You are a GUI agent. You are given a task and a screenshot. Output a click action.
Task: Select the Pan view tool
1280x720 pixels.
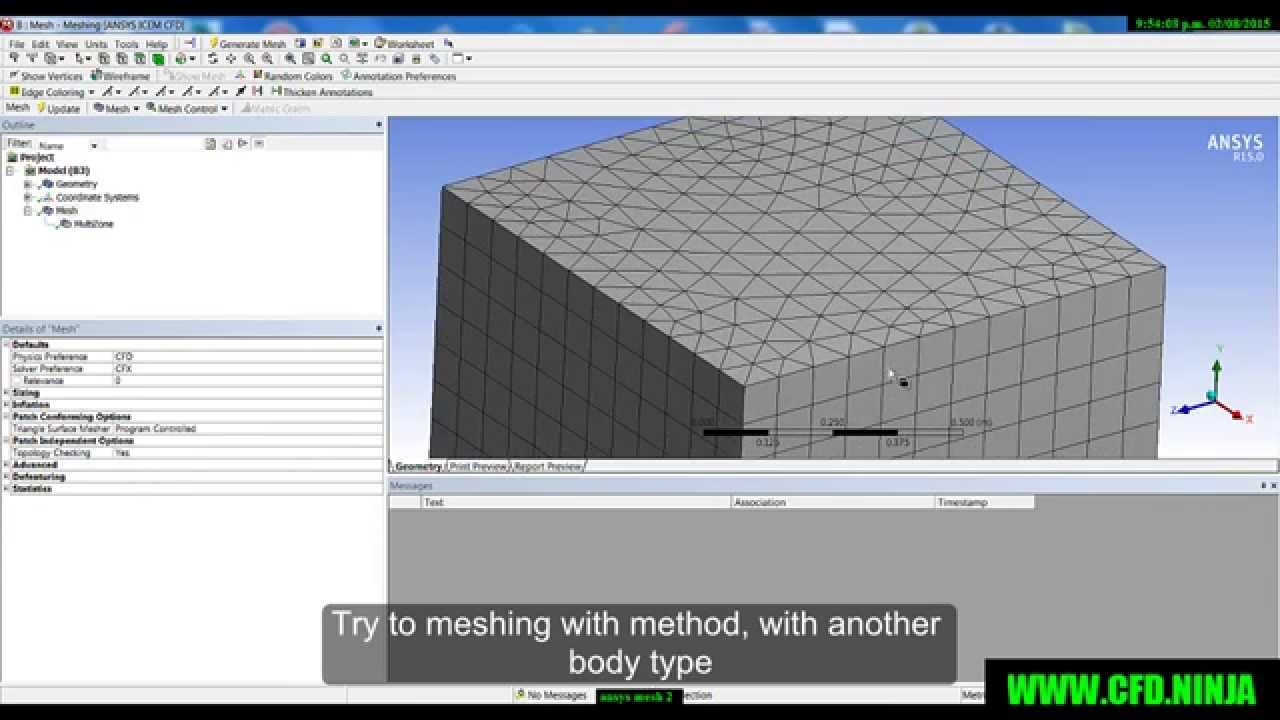[231, 59]
